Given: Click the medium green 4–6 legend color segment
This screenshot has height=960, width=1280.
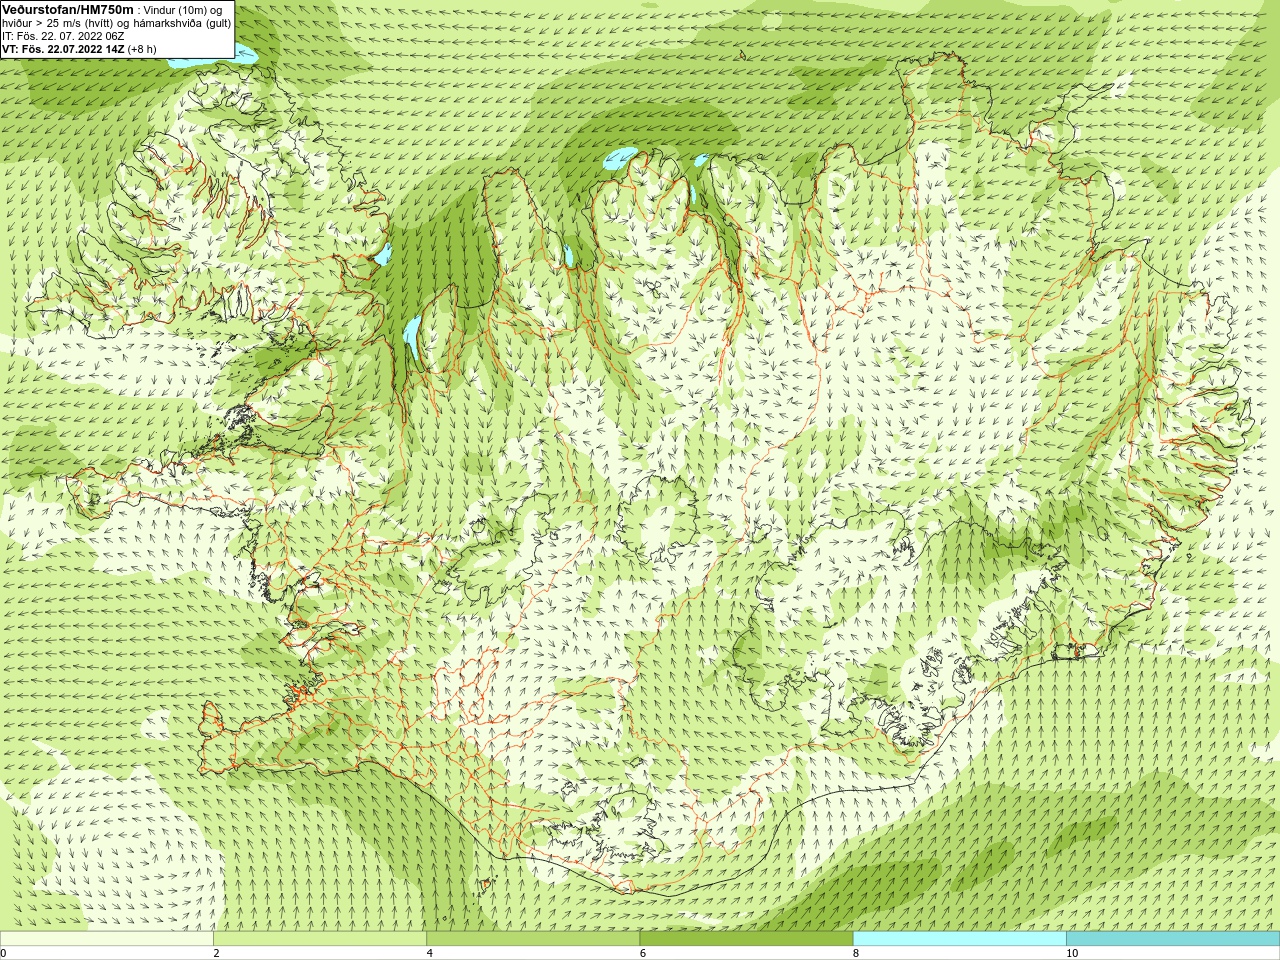Looking at the screenshot, I should click(533, 939).
